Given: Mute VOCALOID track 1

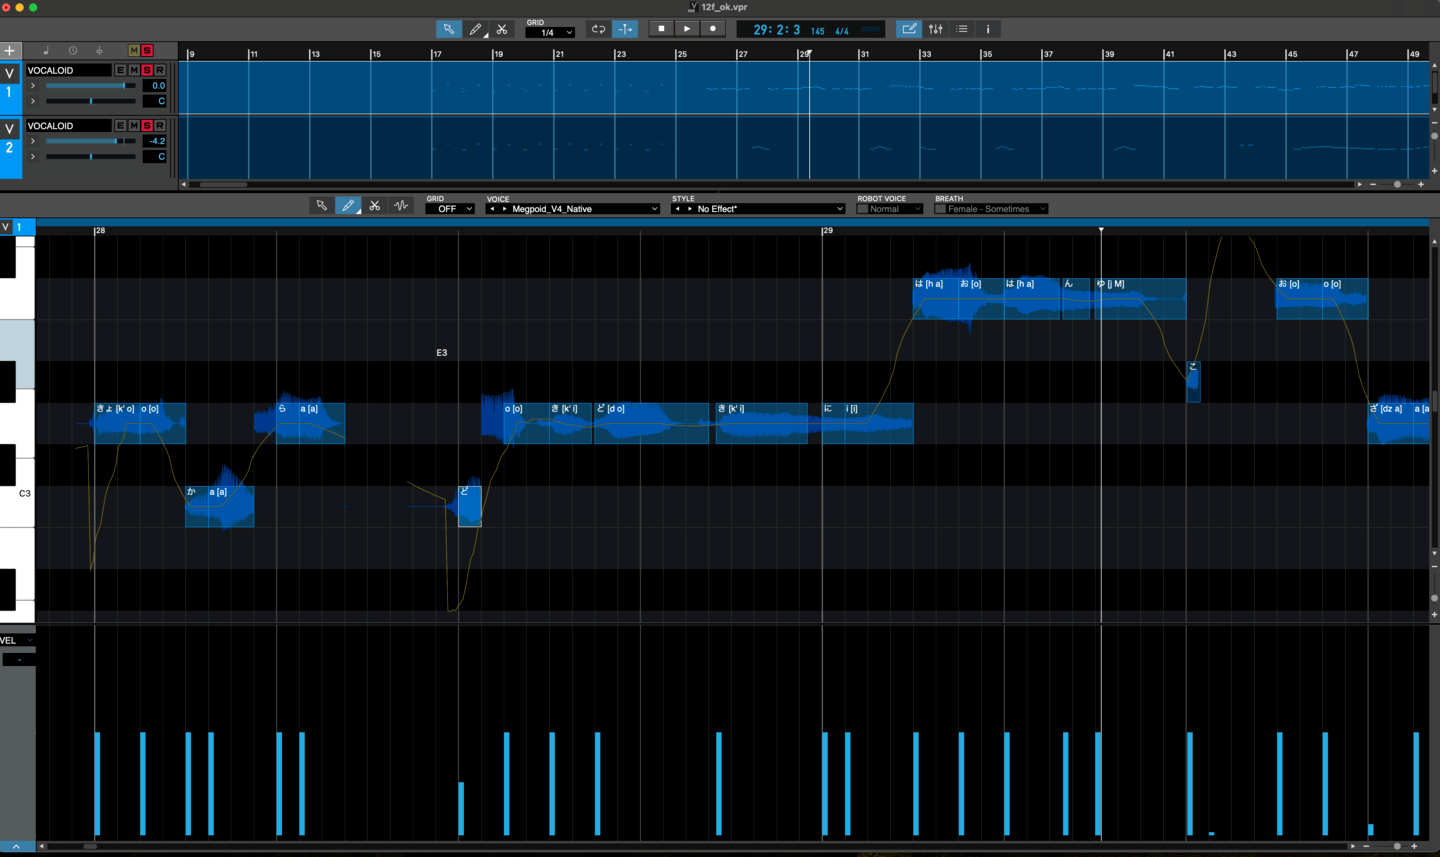Looking at the screenshot, I should click(x=134, y=70).
